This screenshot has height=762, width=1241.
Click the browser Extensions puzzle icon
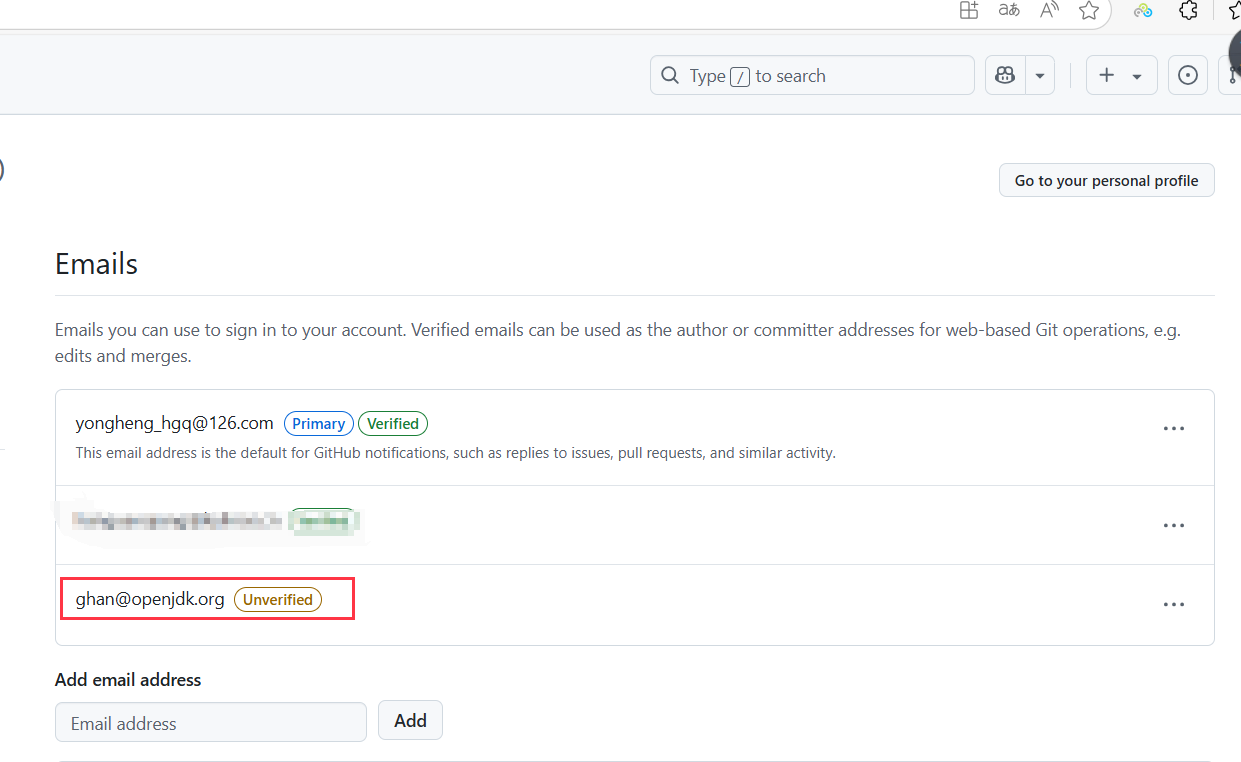point(1188,11)
